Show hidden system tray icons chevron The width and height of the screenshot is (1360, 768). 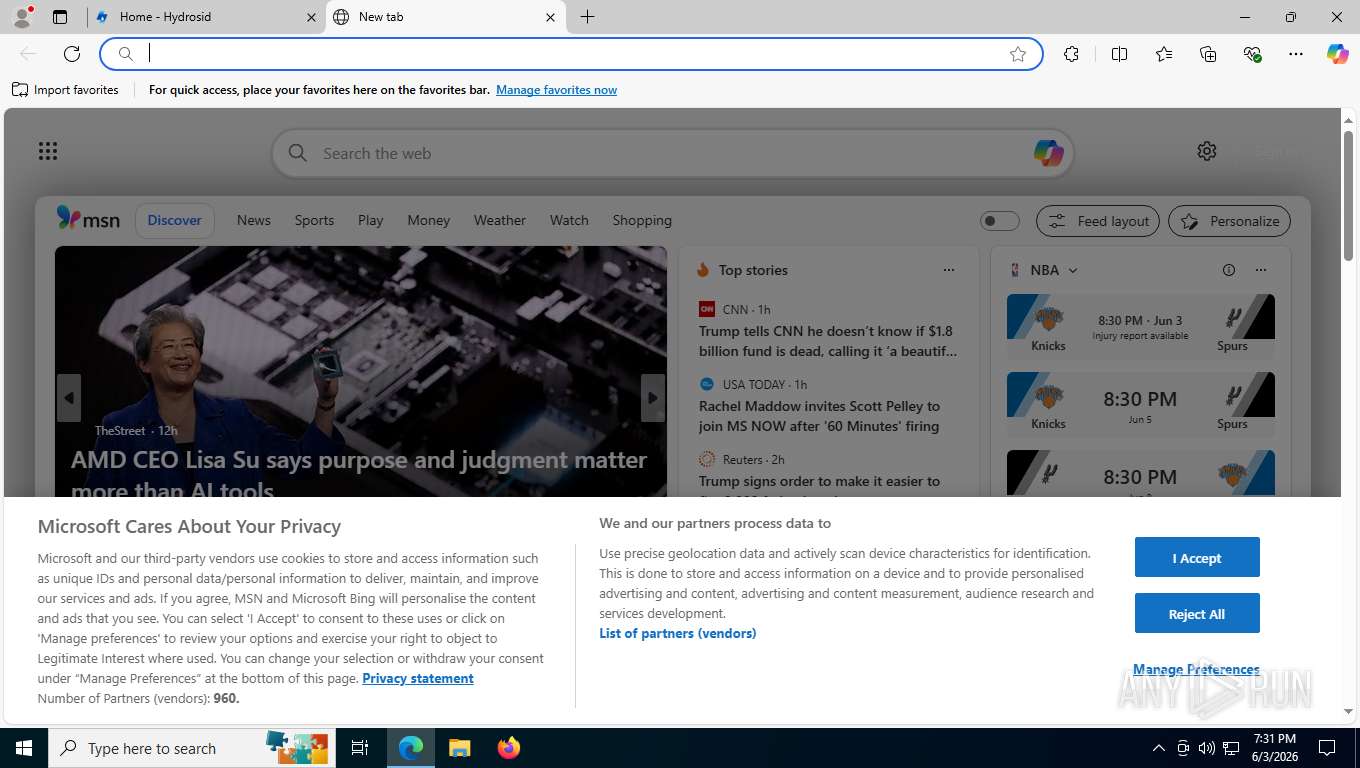(x=1158, y=748)
